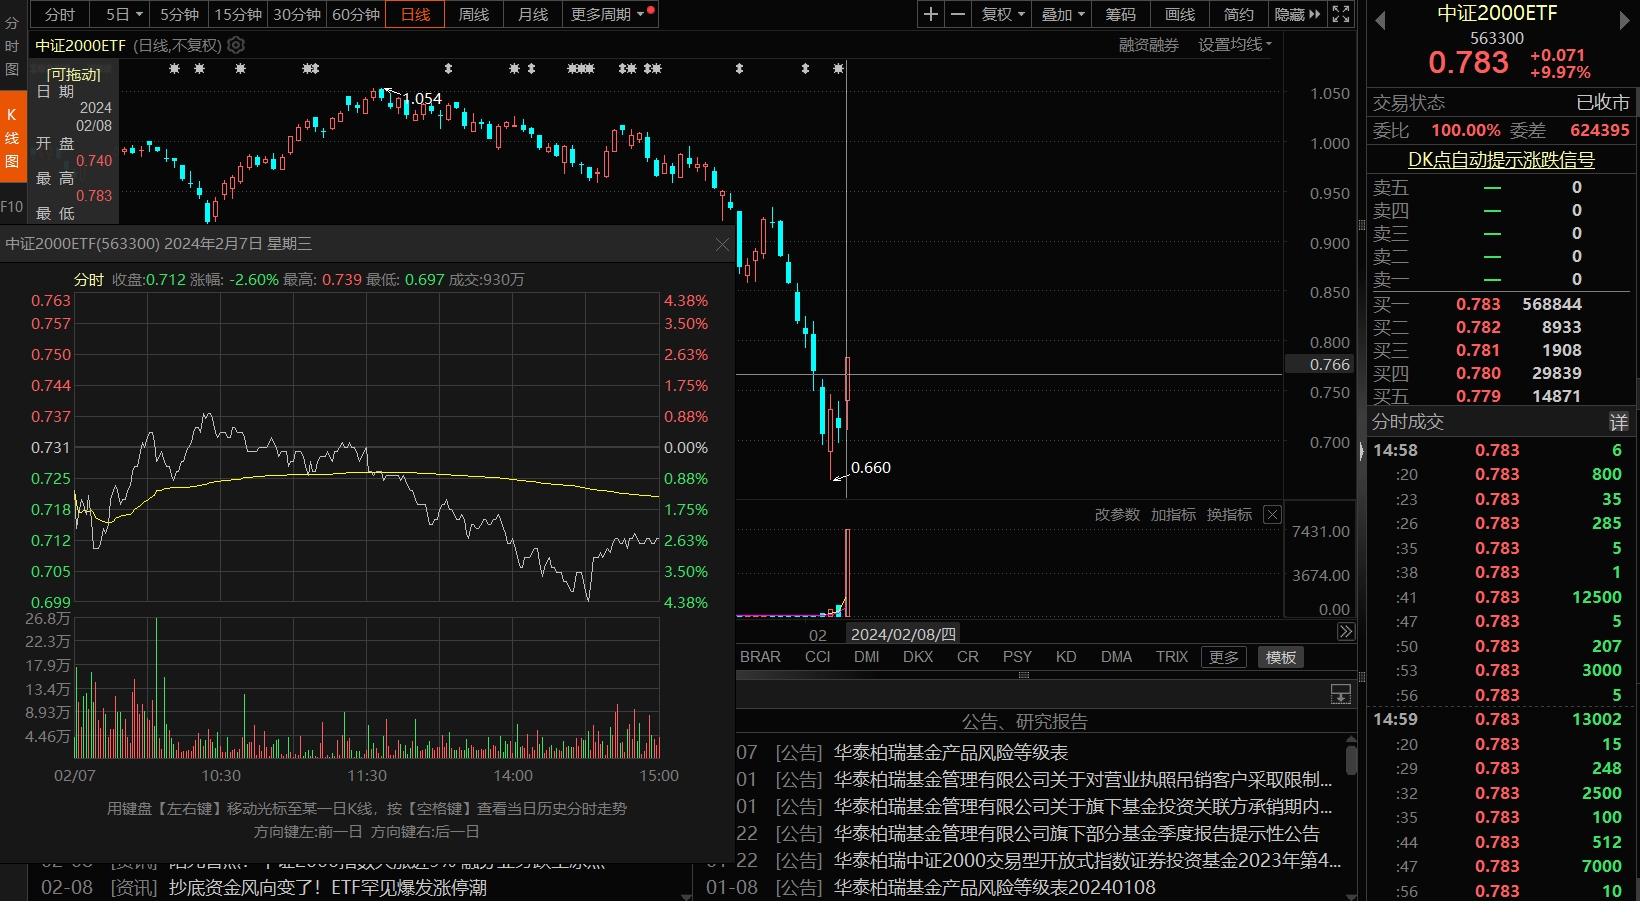
Task: Open news 抄底资金风向变了！ETF罕见爆发涨停潮
Action: point(328,887)
